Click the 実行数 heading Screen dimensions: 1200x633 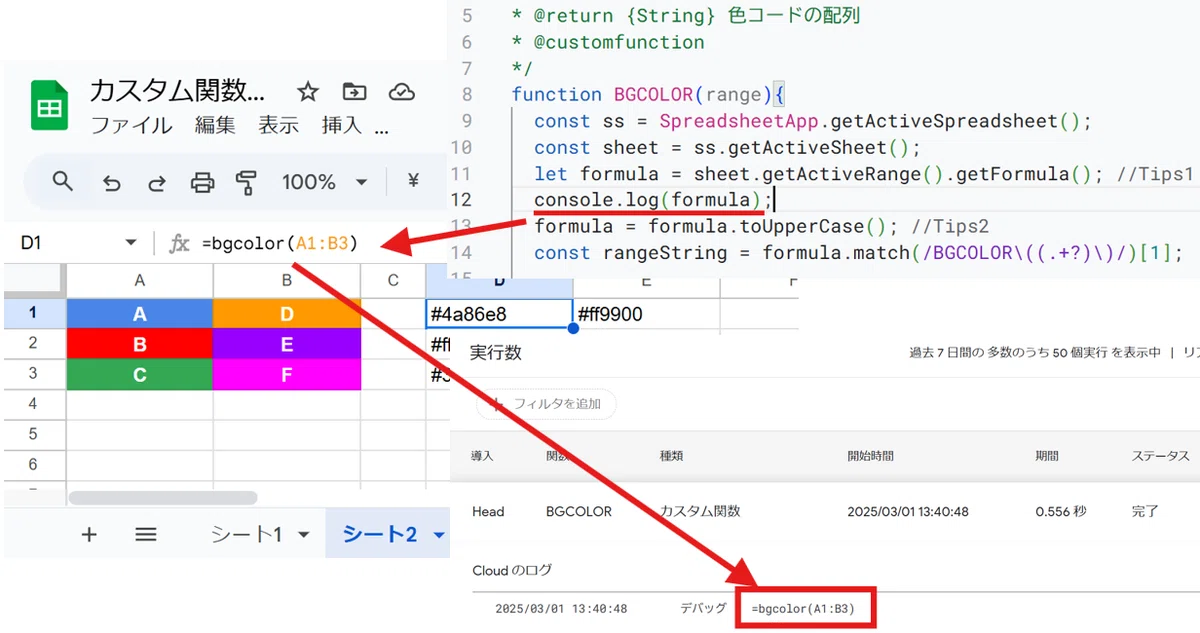[x=496, y=354]
